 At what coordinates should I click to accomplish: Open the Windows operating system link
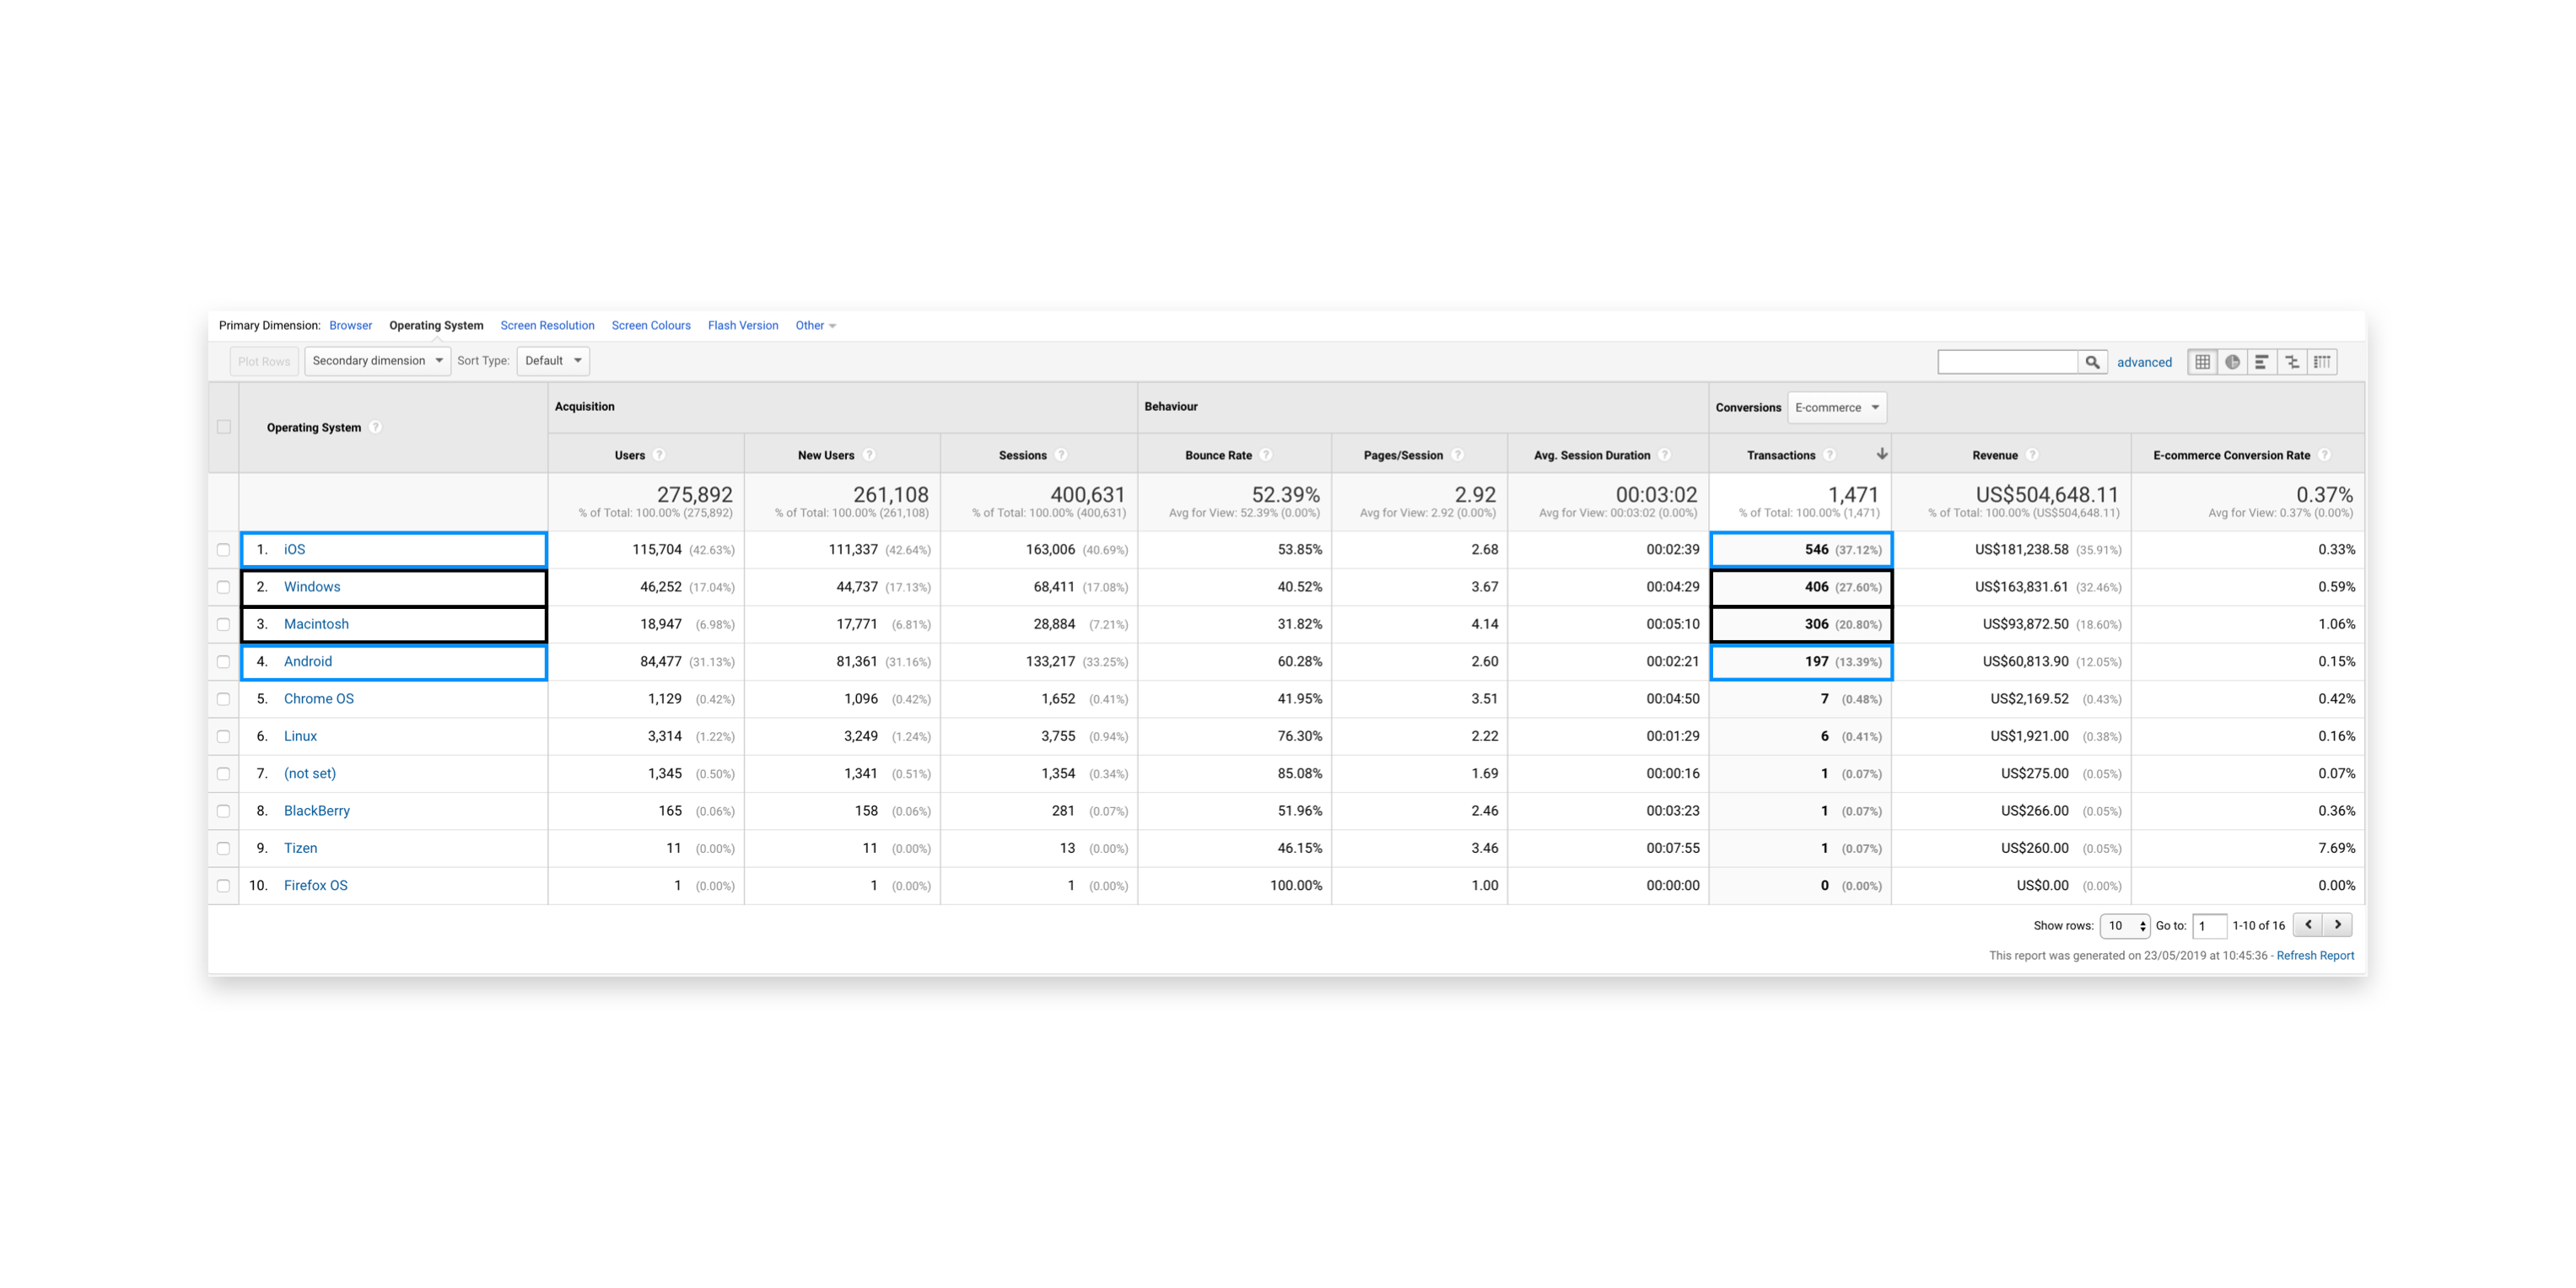click(312, 587)
